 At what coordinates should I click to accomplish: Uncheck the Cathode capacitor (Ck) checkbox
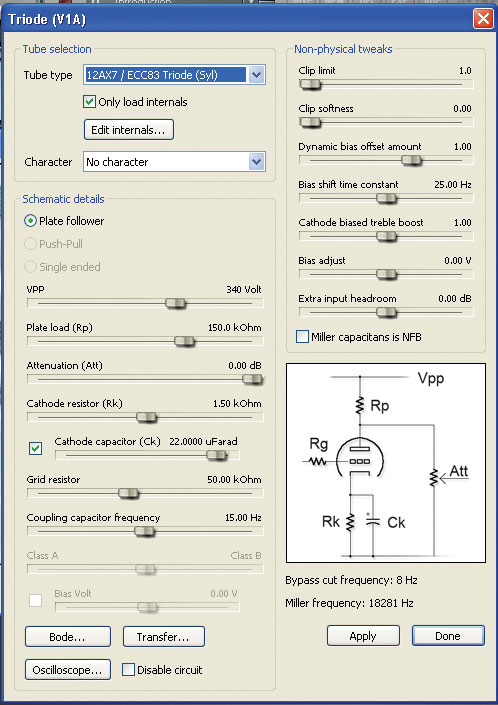click(x=36, y=448)
